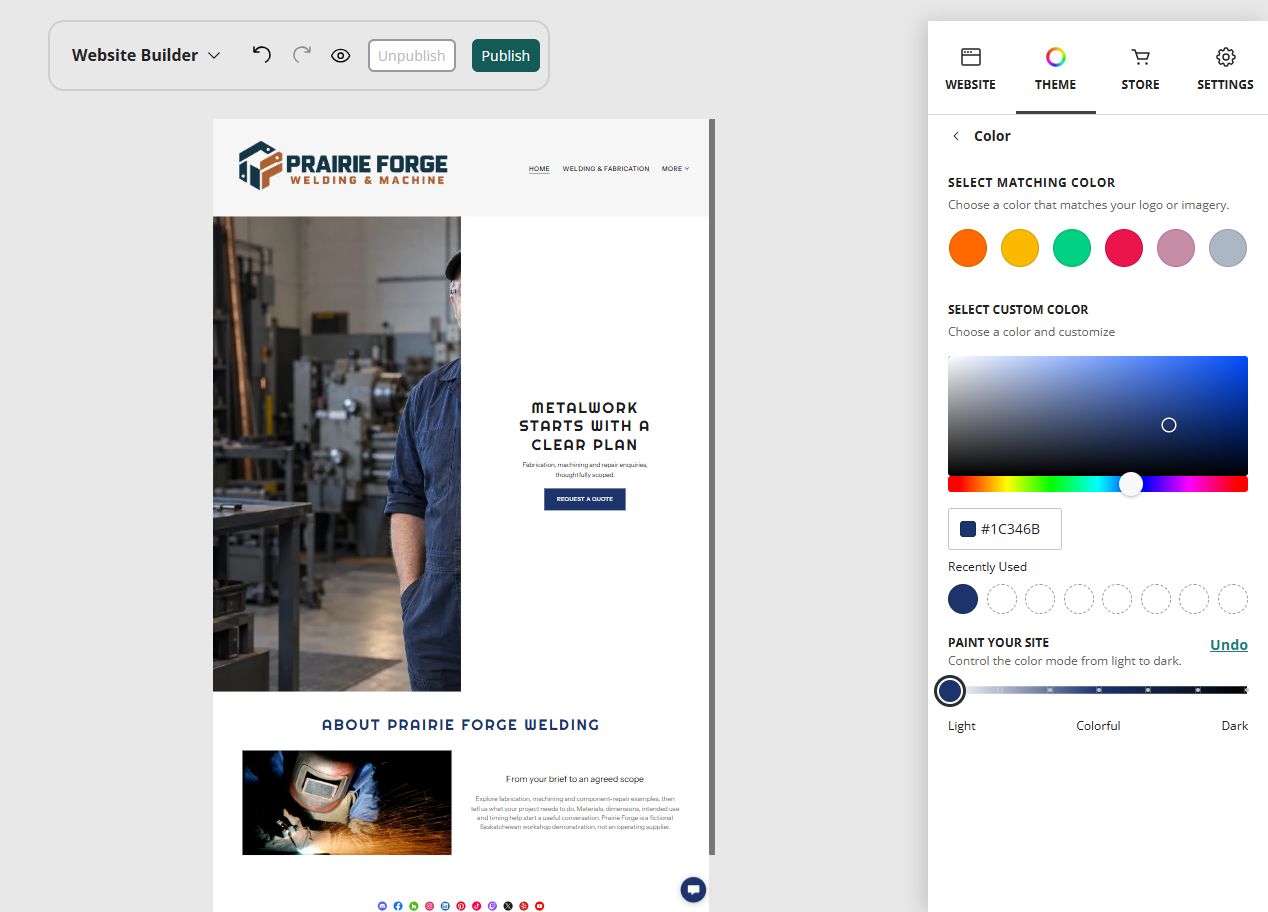Viewport: 1268px width, 912px height.
Task: Click the LinkedIn social icon
Action: click(x=445, y=906)
